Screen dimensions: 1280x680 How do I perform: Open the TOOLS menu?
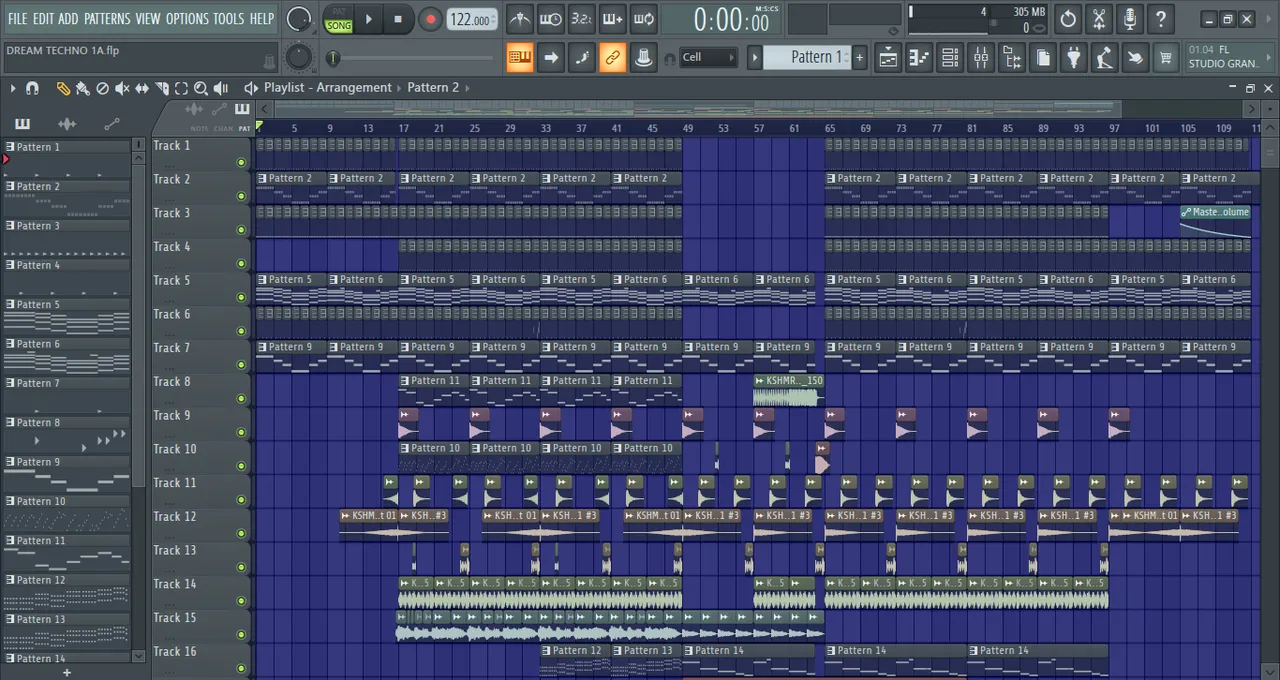(x=228, y=19)
